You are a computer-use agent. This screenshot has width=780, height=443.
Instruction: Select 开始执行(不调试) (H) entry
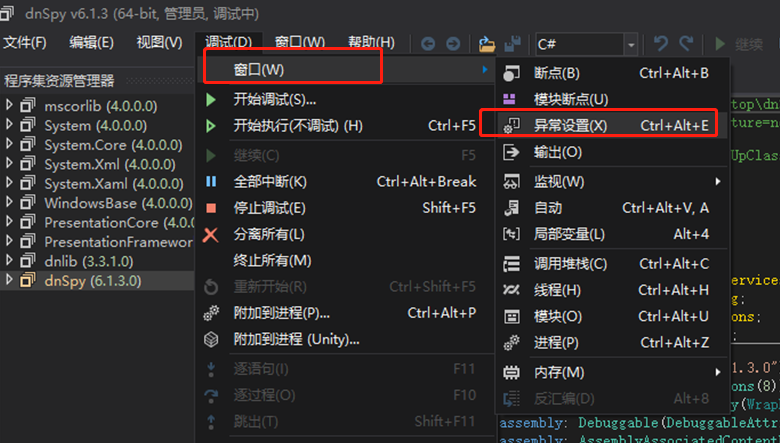tap(346, 126)
